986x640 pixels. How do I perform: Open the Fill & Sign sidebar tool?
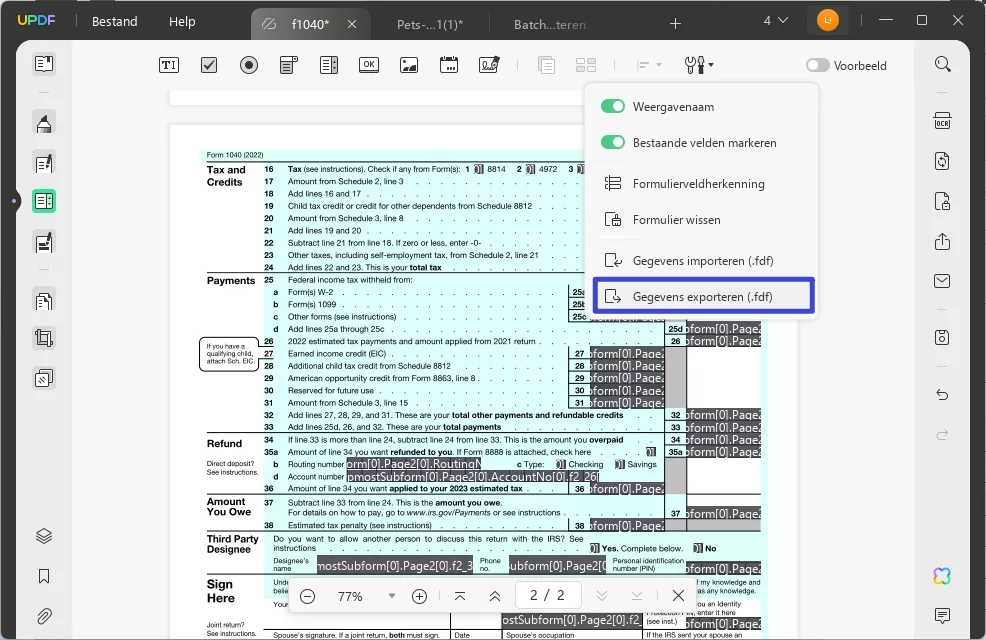coord(44,242)
